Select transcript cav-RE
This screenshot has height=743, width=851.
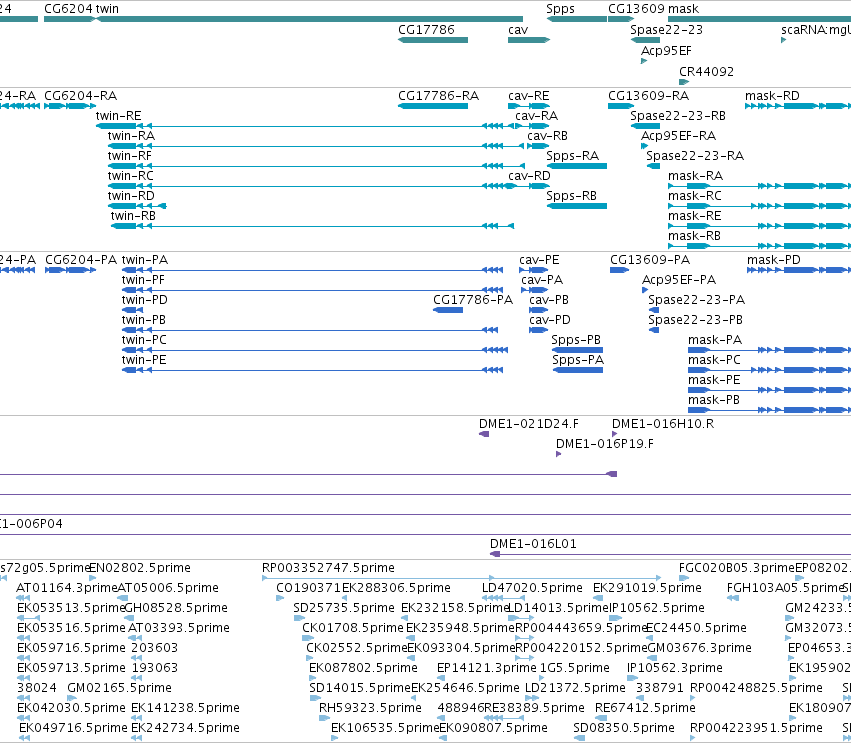[529, 96]
